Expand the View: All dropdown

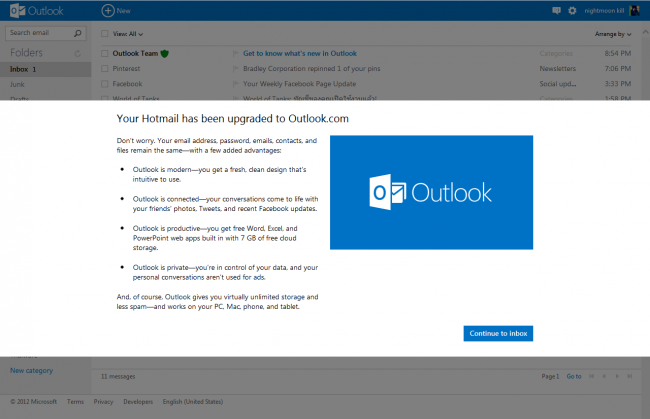[126, 33]
